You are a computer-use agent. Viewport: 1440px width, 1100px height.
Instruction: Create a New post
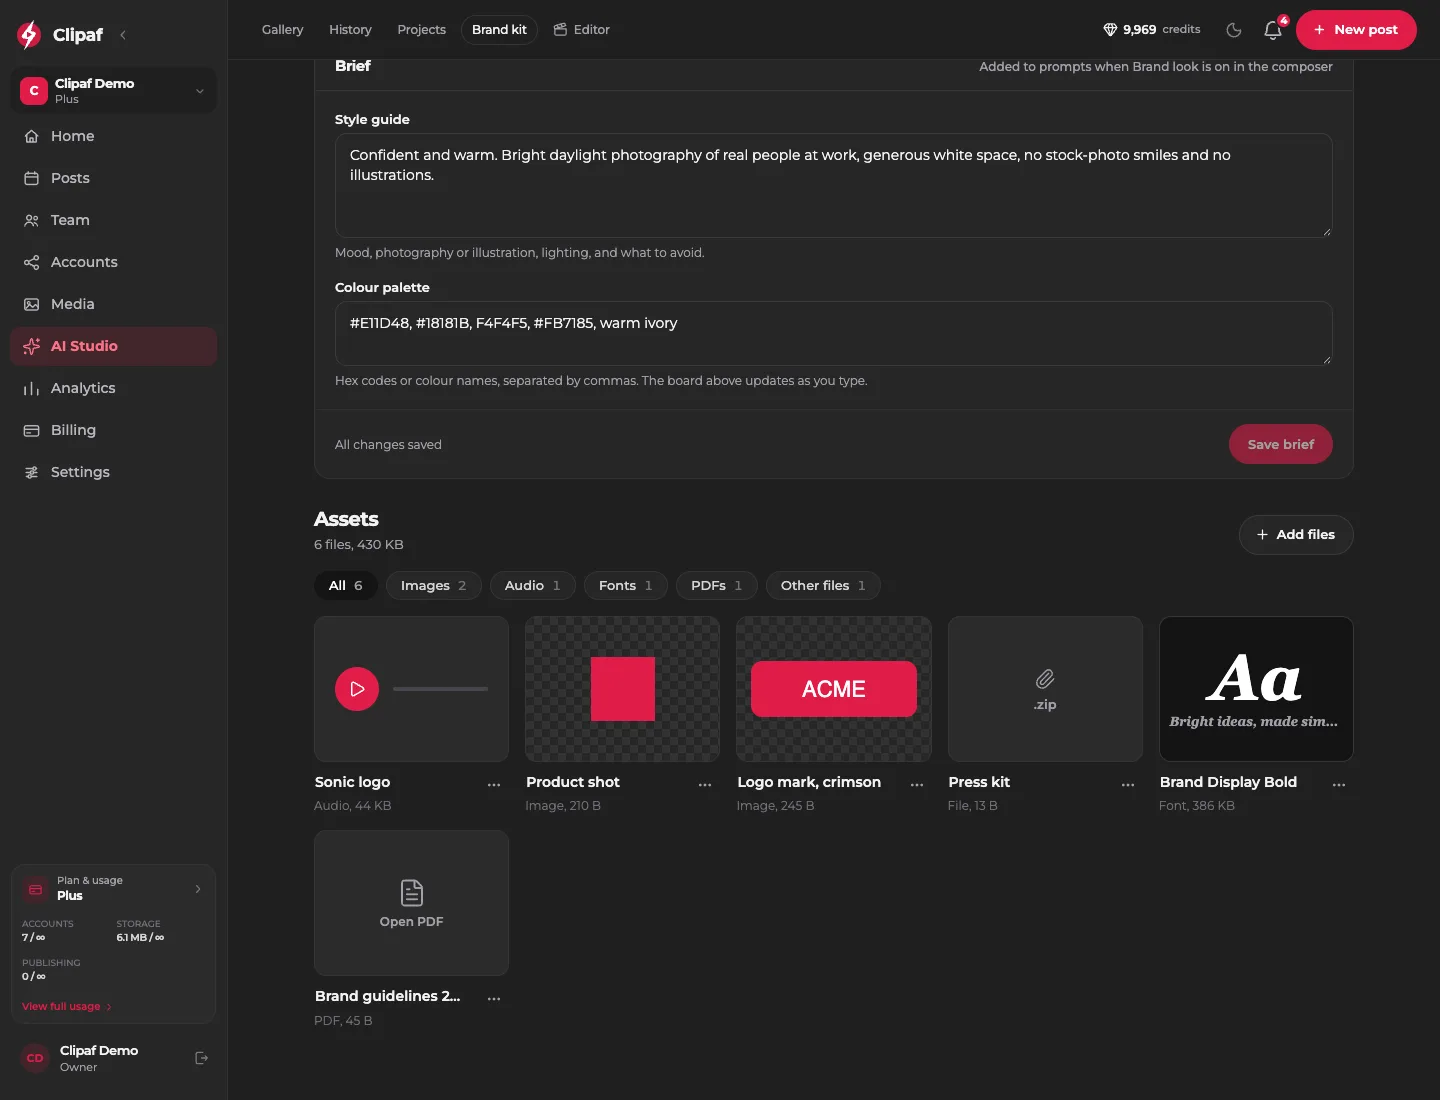click(1356, 30)
